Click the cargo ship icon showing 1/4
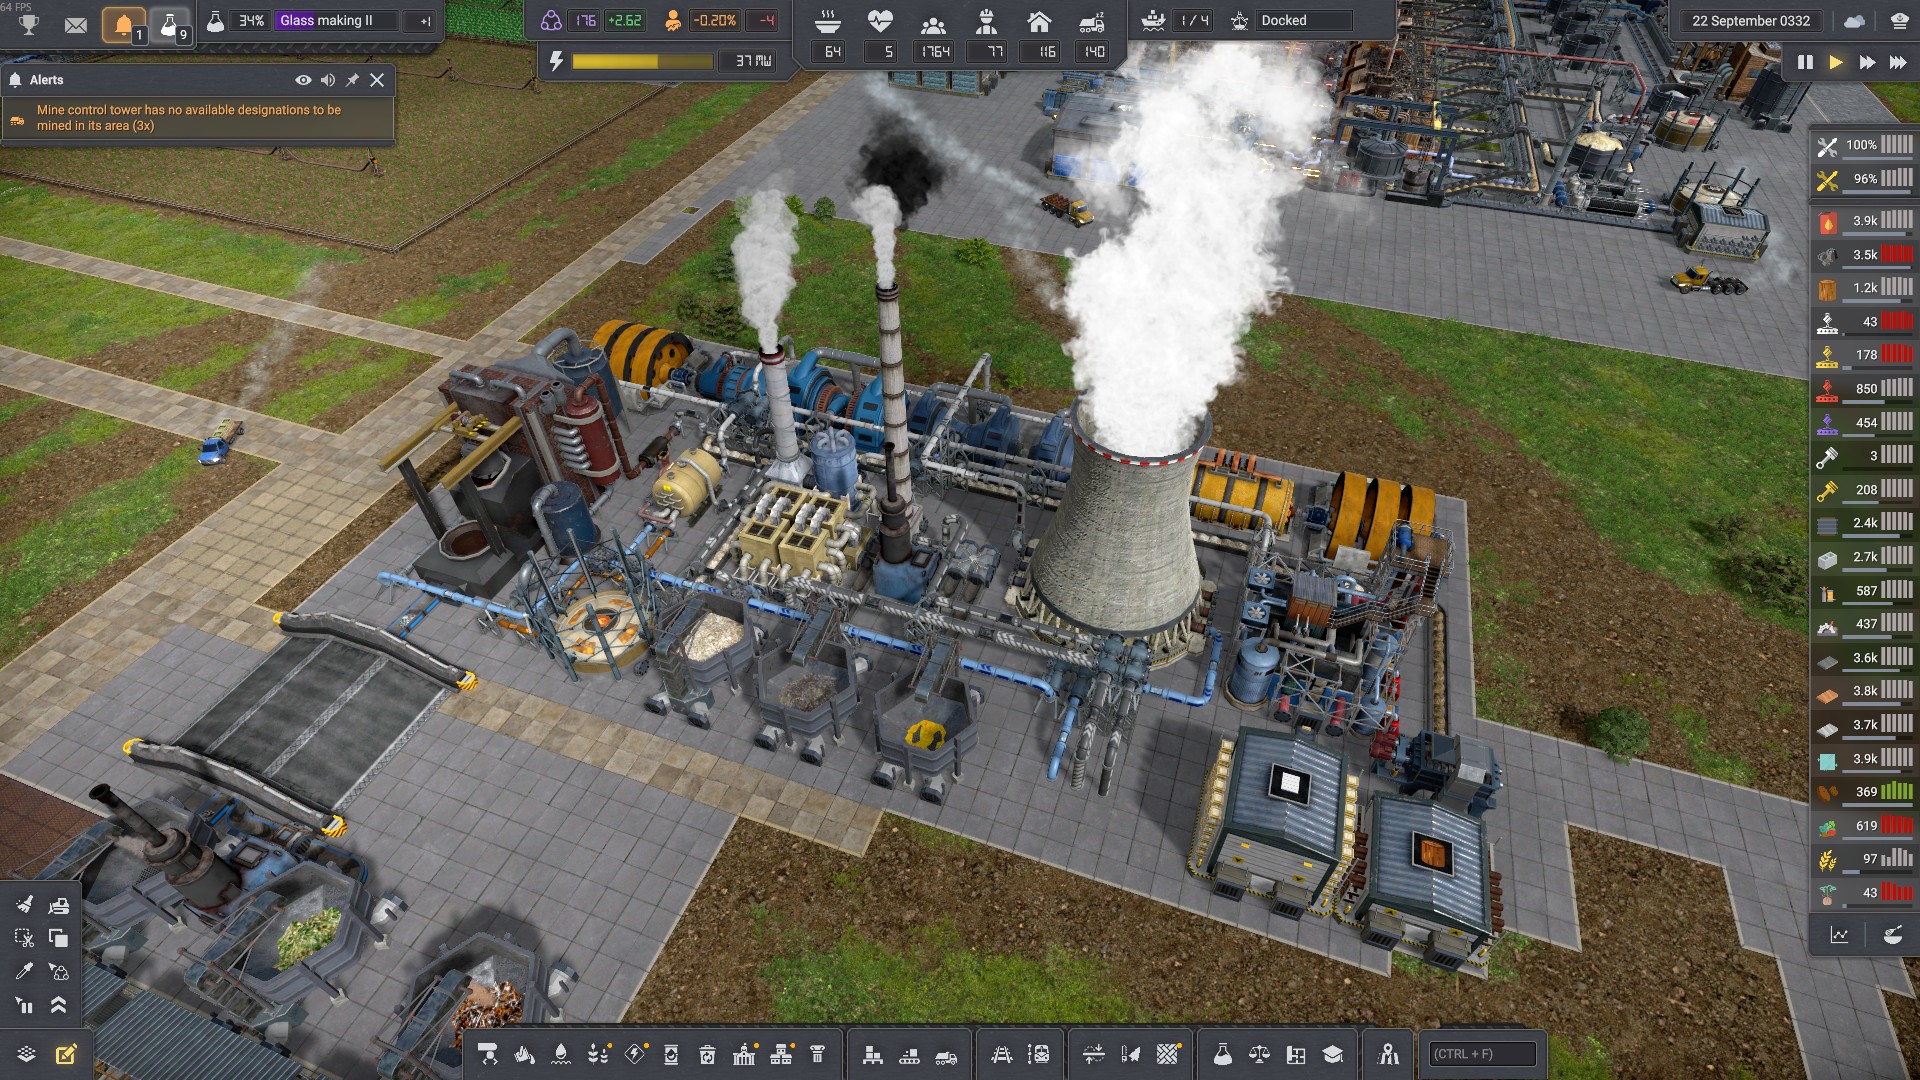The width and height of the screenshot is (1920, 1080). (x=1153, y=21)
